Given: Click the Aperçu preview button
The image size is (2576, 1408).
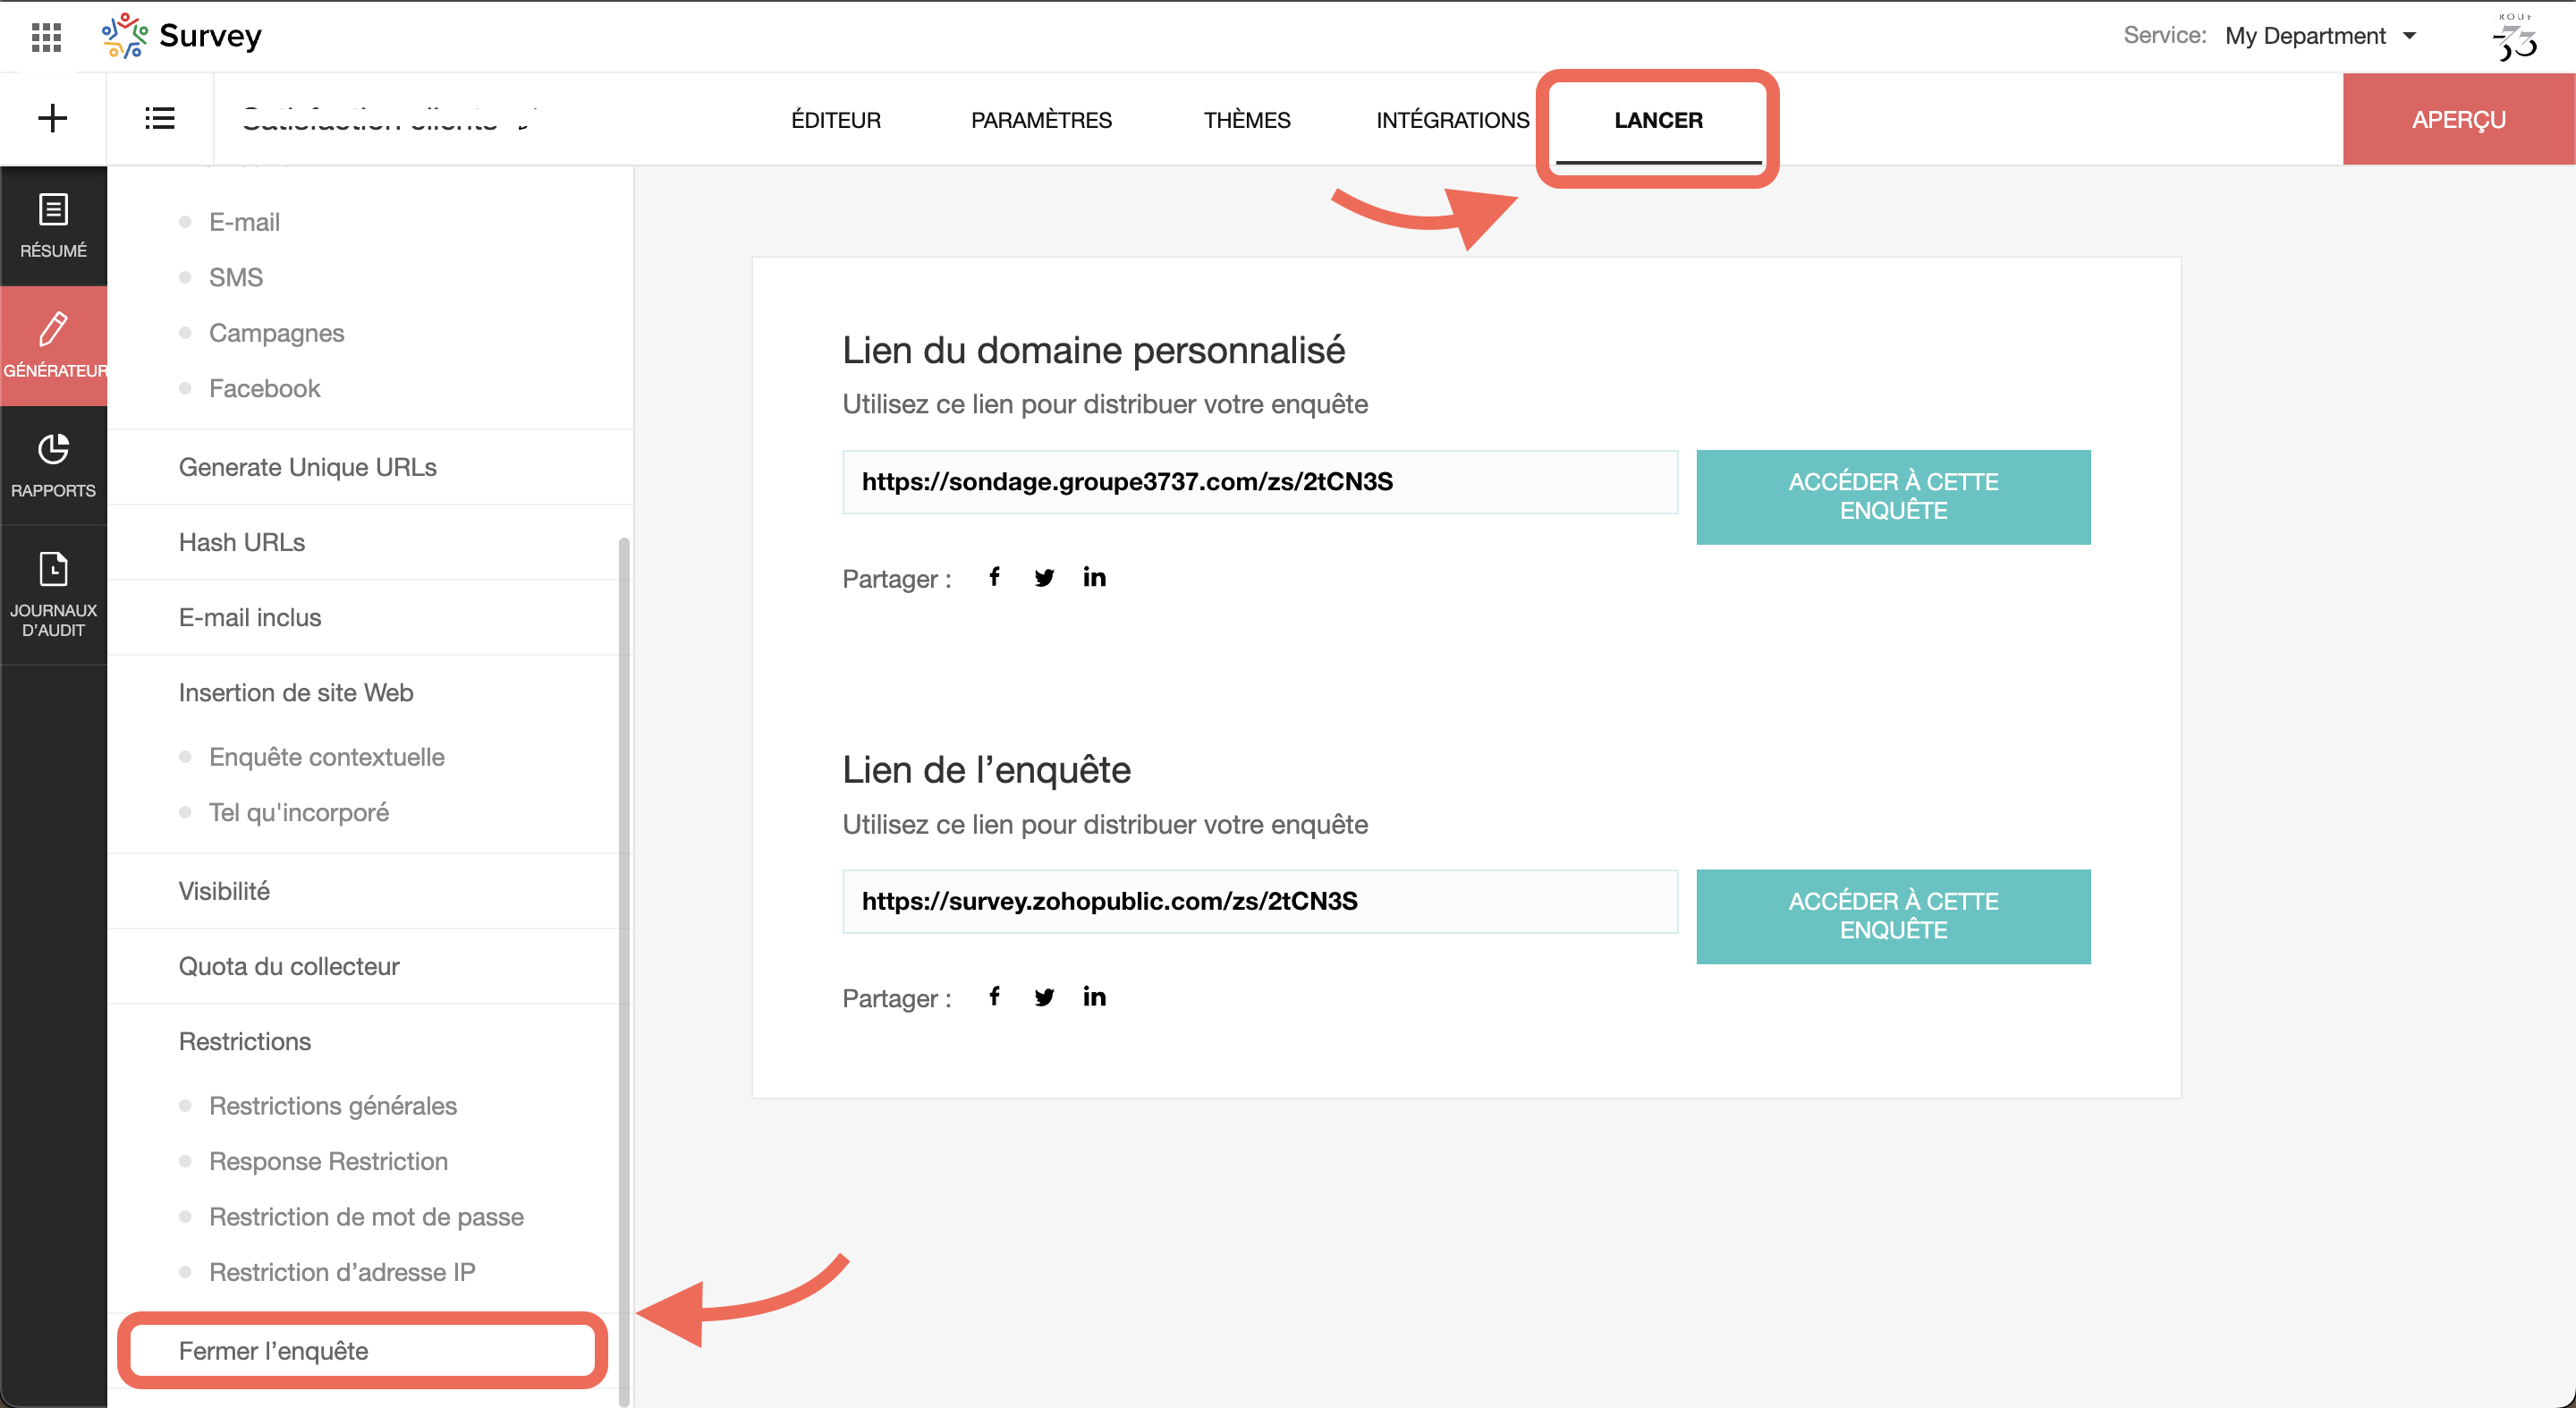Looking at the screenshot, I should coord(2458,120).
